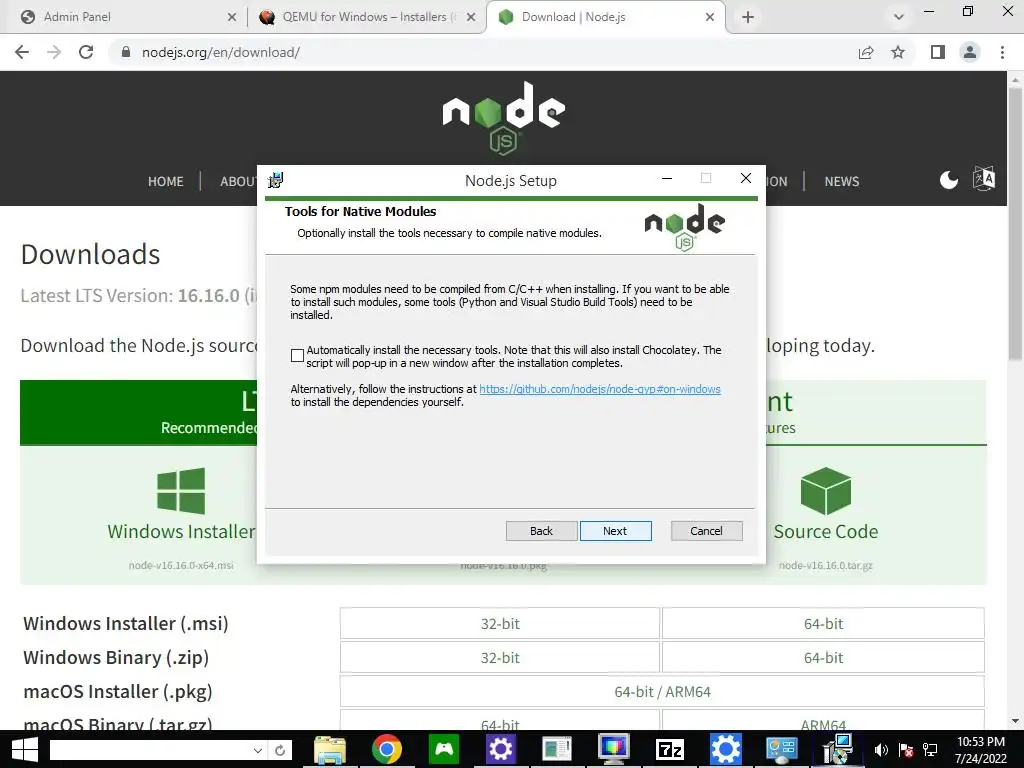Expand the taskbar address dropdown arrow
The height and width of the screenshot is (768, 1024).
click(258, 750)
